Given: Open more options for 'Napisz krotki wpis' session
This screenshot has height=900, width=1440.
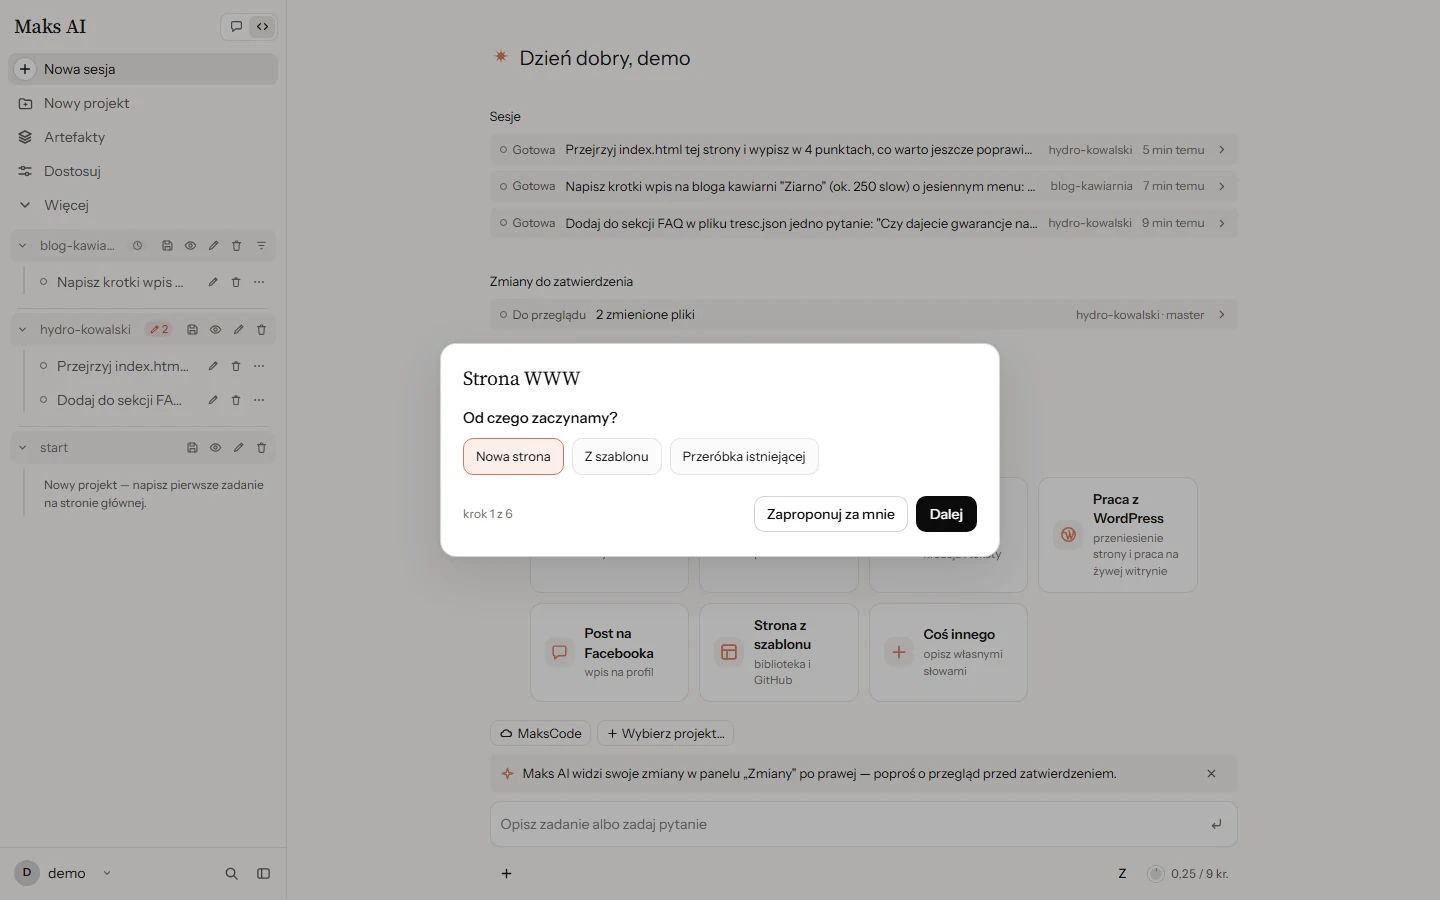Looking at the screenshot, I should tap(259, 282).
